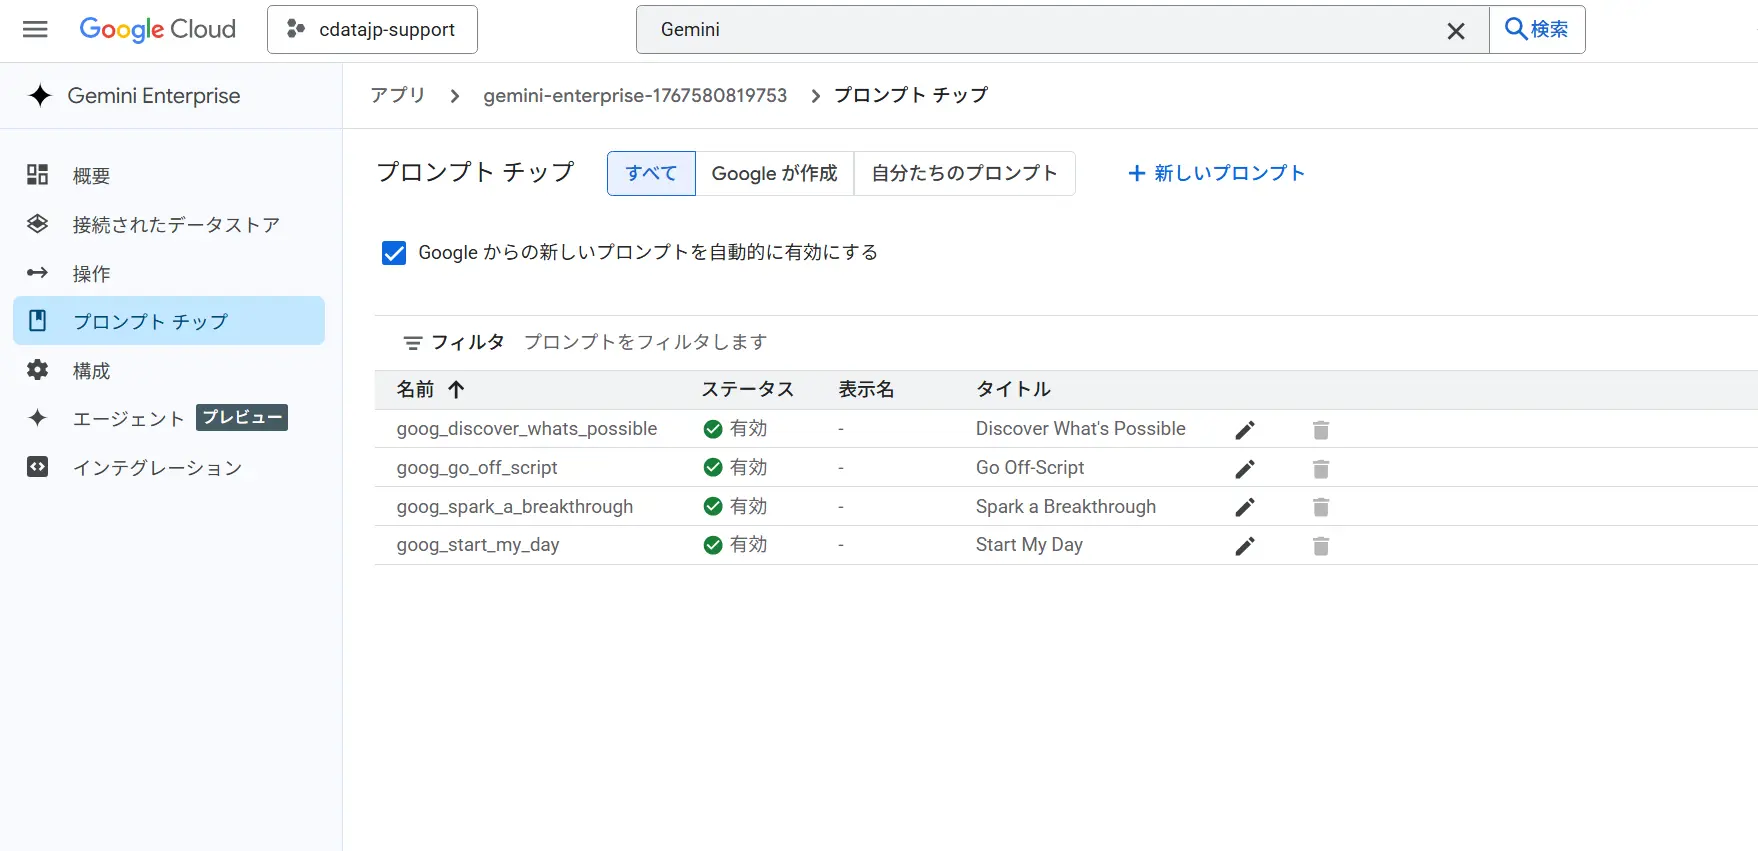
Task: Edit the Go Off-Script prompt
Action: pyautogui.click(x=1244, y=469)
